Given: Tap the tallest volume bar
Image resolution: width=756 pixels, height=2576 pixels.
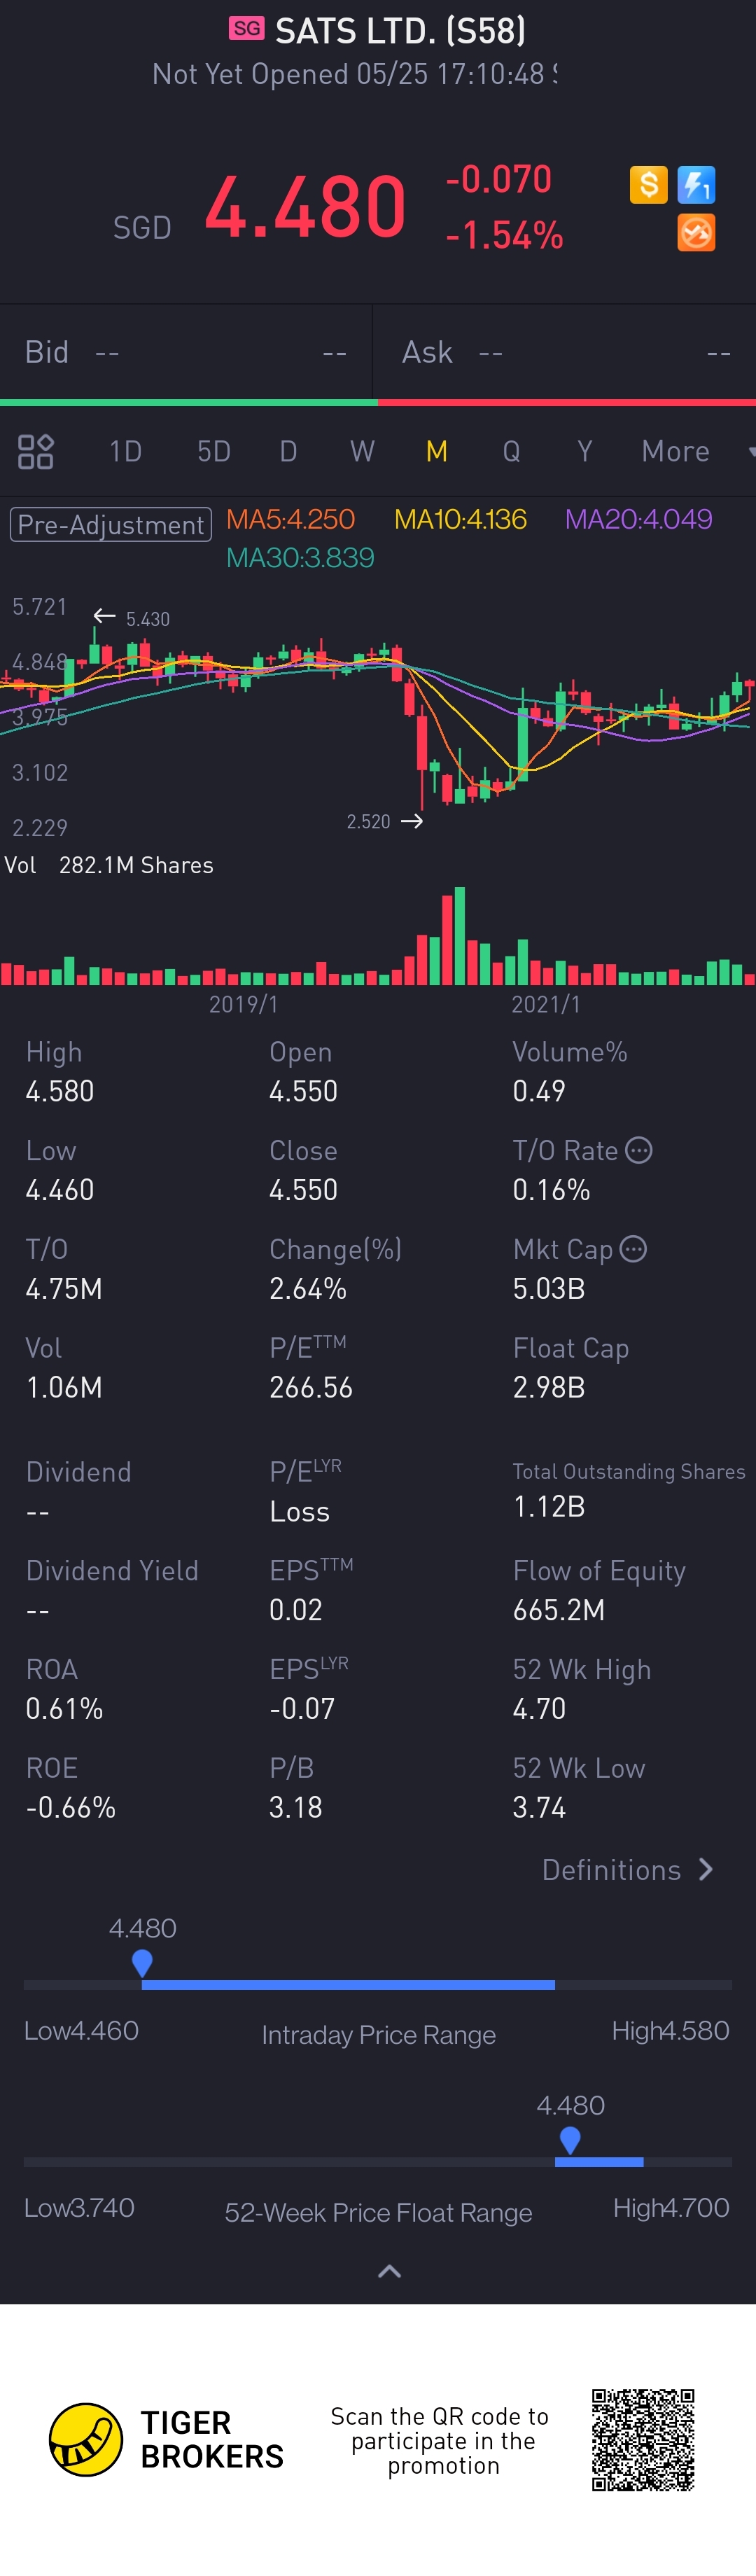Looking at the screenshot, I should click(460, 936).
